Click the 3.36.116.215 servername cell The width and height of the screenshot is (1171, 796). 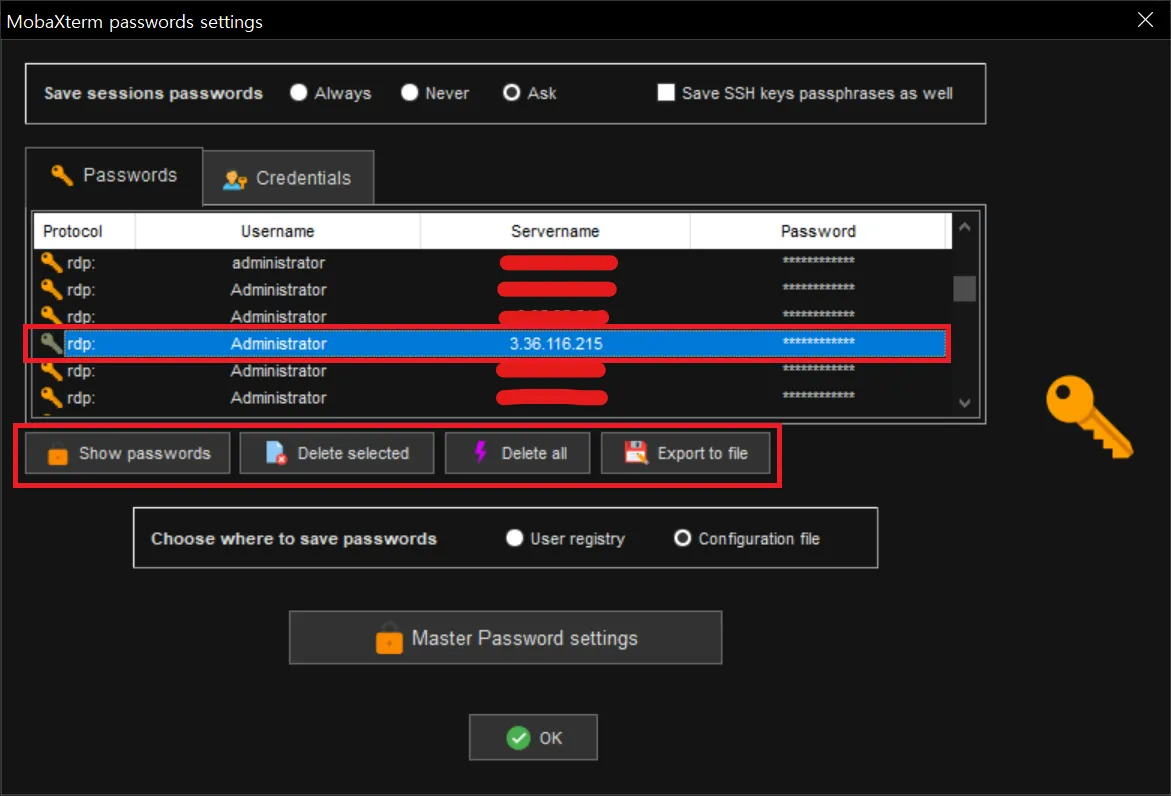coord(556,343)
